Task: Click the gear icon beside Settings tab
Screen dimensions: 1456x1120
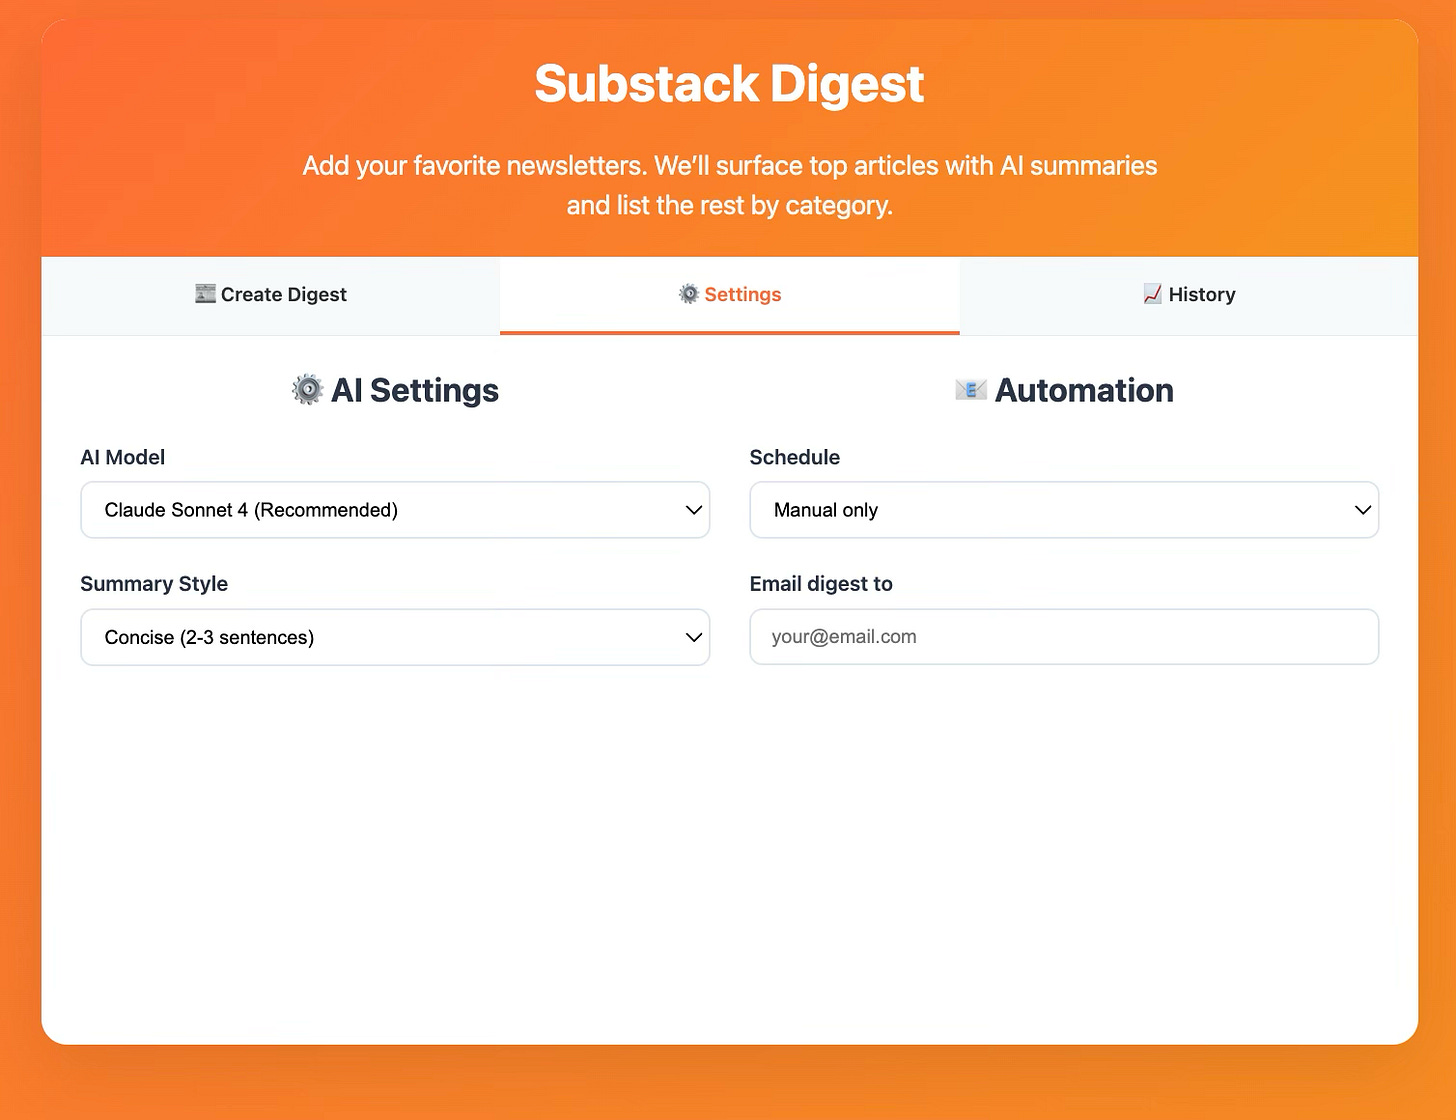Action: point(689,294)
